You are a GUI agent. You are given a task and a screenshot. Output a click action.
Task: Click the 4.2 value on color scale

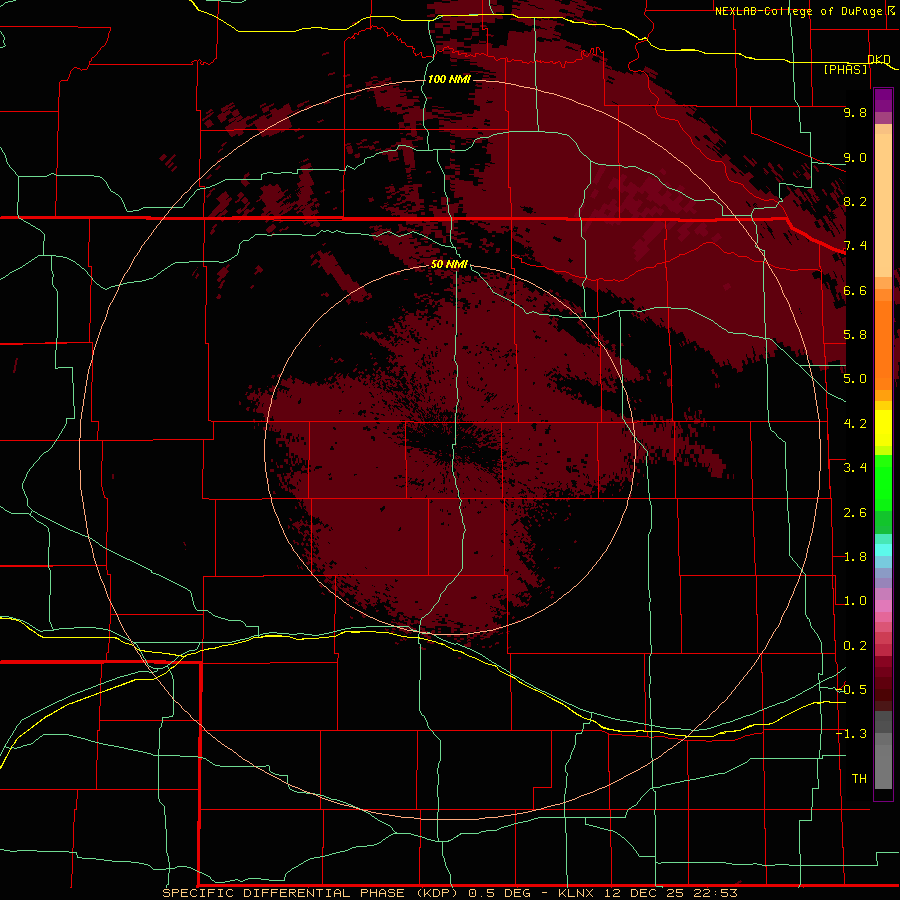855,424
